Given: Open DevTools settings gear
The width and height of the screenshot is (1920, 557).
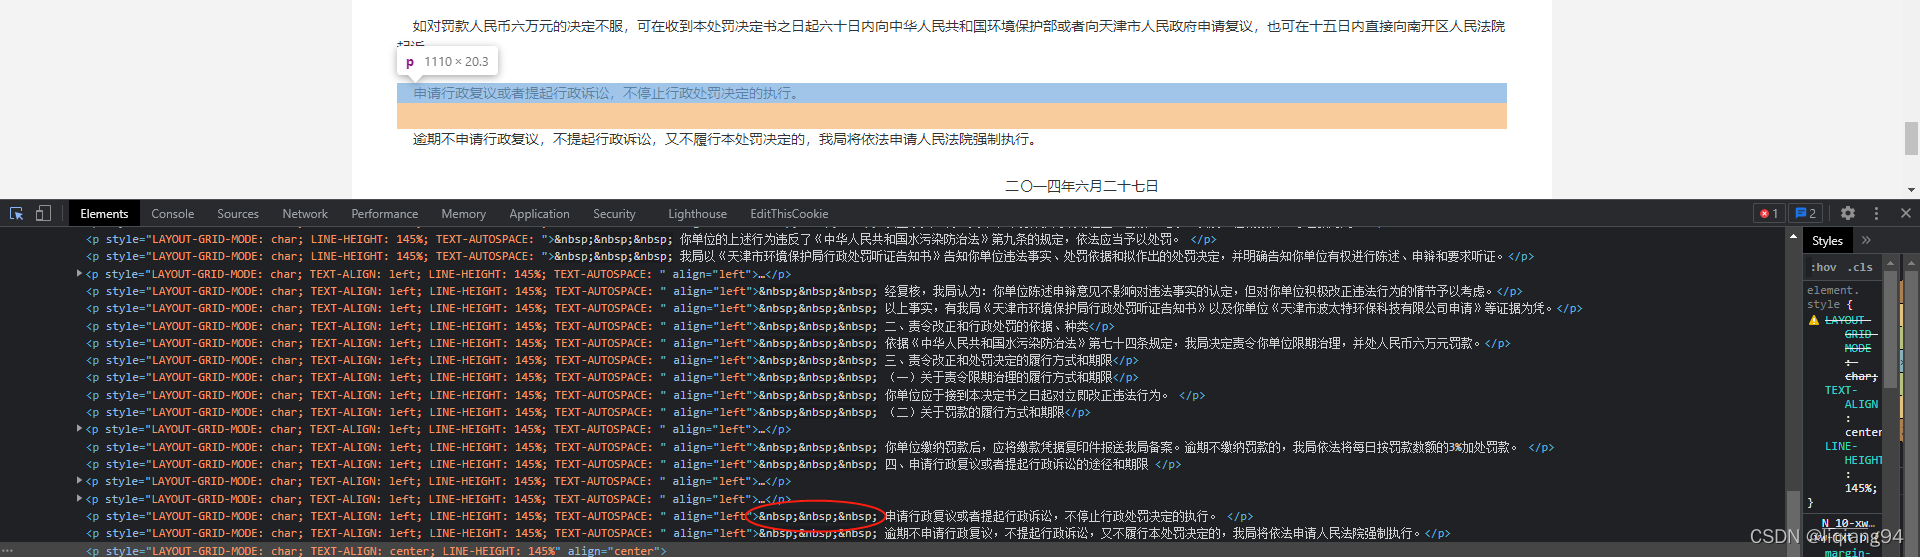Looking at the screenshot, I should 1848,214.
